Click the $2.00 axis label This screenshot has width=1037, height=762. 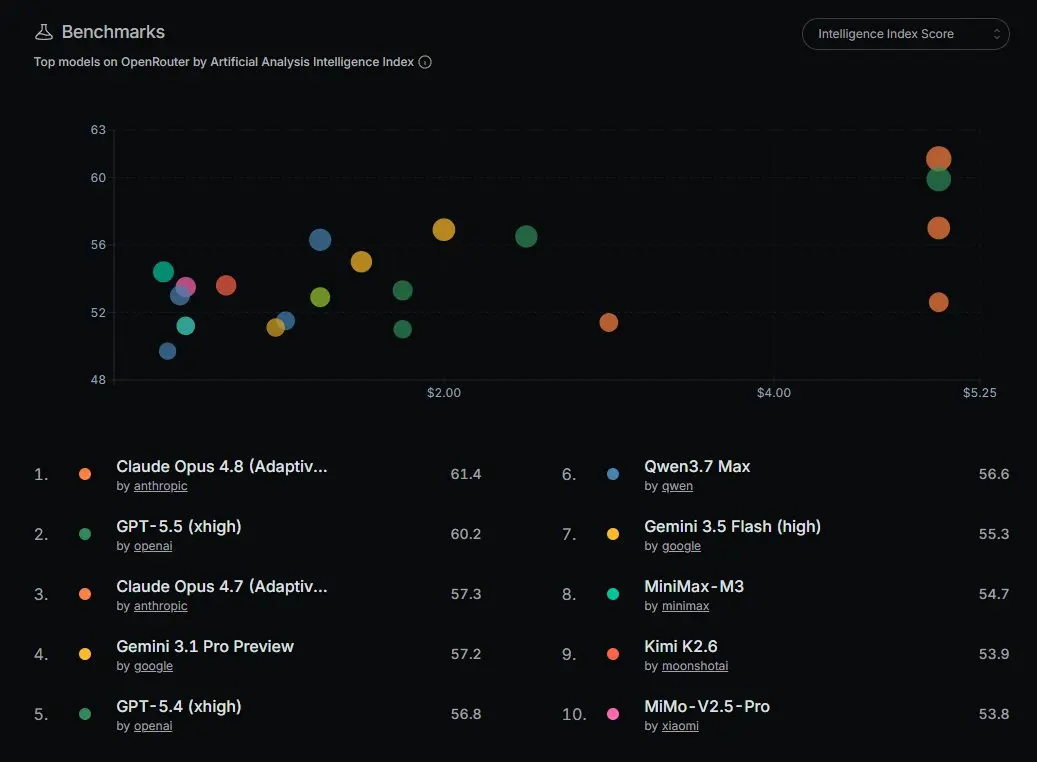[x=444, y=393]
